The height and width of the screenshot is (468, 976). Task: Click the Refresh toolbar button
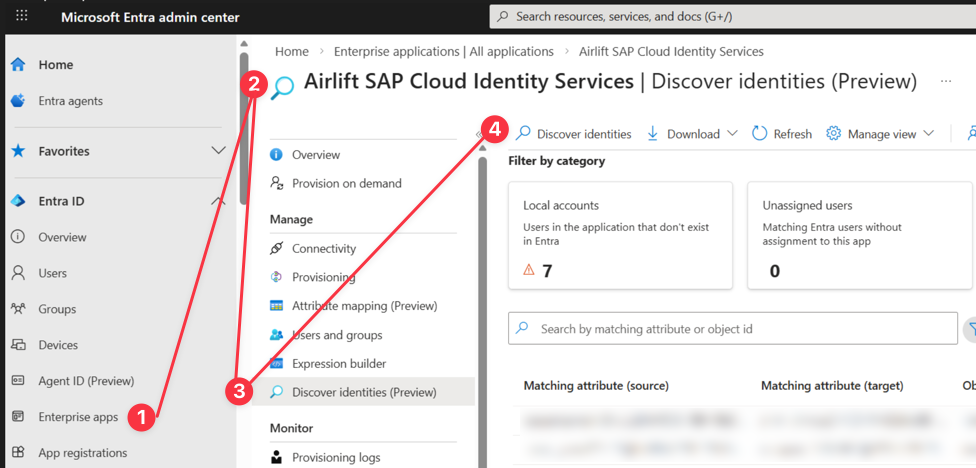(782, 134)
